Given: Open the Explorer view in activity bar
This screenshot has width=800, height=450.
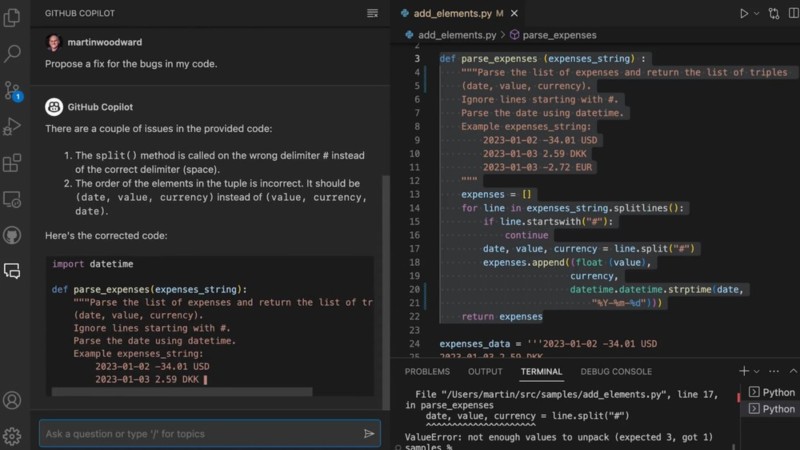Looking at the screenshot, I should (12, 17).
